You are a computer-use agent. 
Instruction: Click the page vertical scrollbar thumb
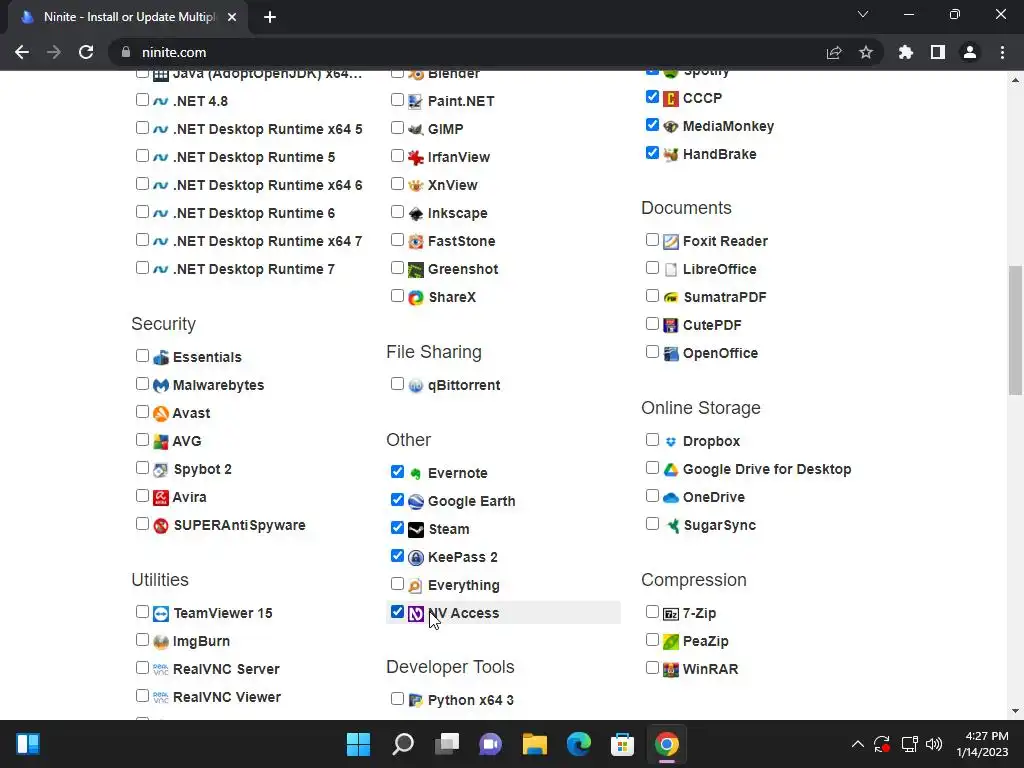pos(1015,330)
